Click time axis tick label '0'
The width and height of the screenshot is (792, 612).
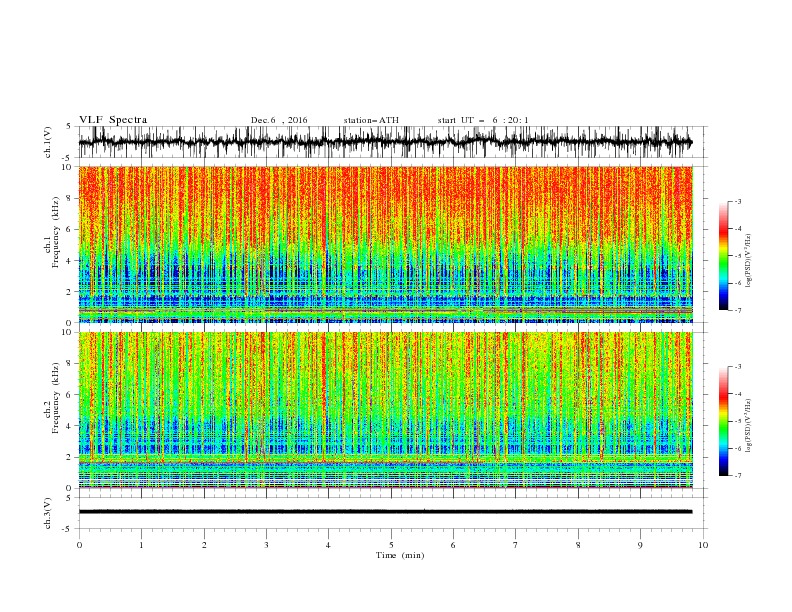click(79, 545)
